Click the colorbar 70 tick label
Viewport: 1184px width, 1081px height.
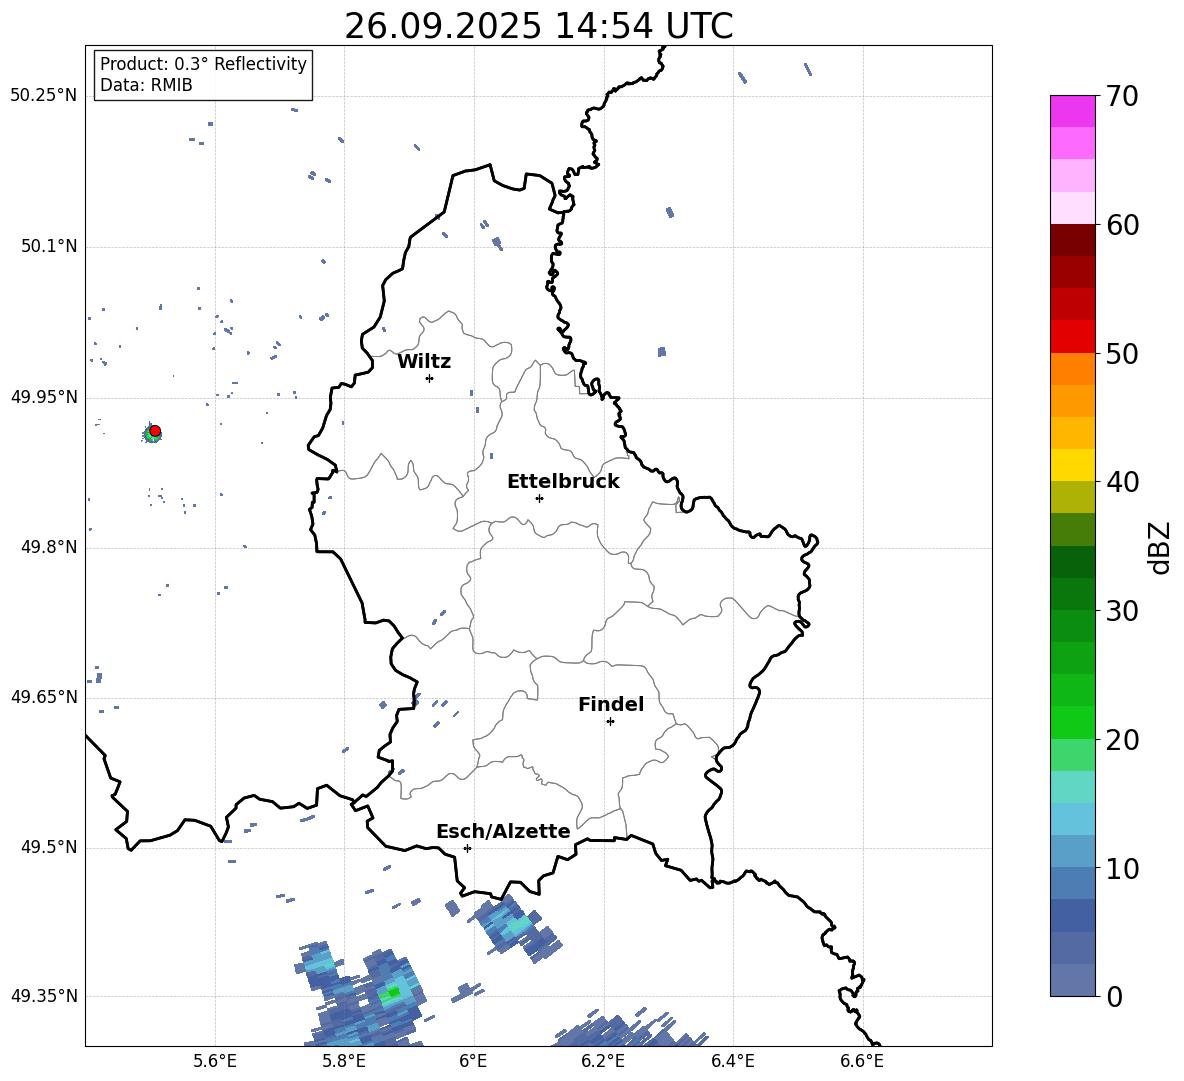point(1122,97)
